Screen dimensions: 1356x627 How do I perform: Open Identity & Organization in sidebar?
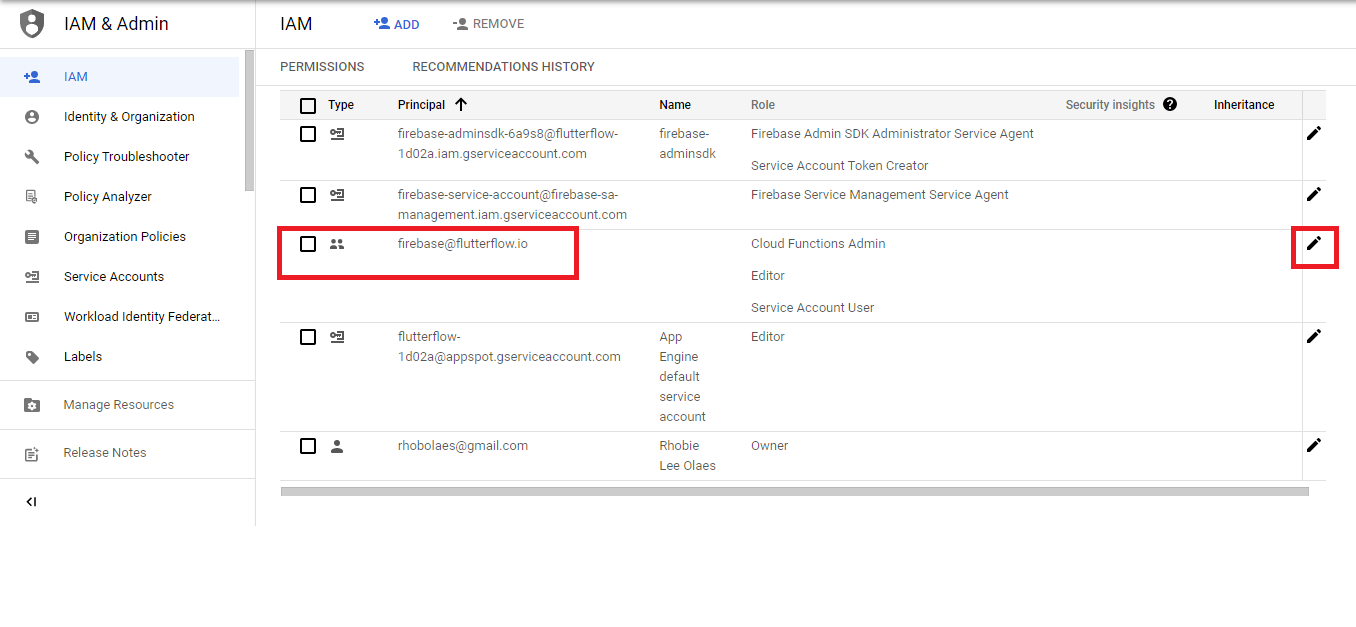[x=129, y=117]
